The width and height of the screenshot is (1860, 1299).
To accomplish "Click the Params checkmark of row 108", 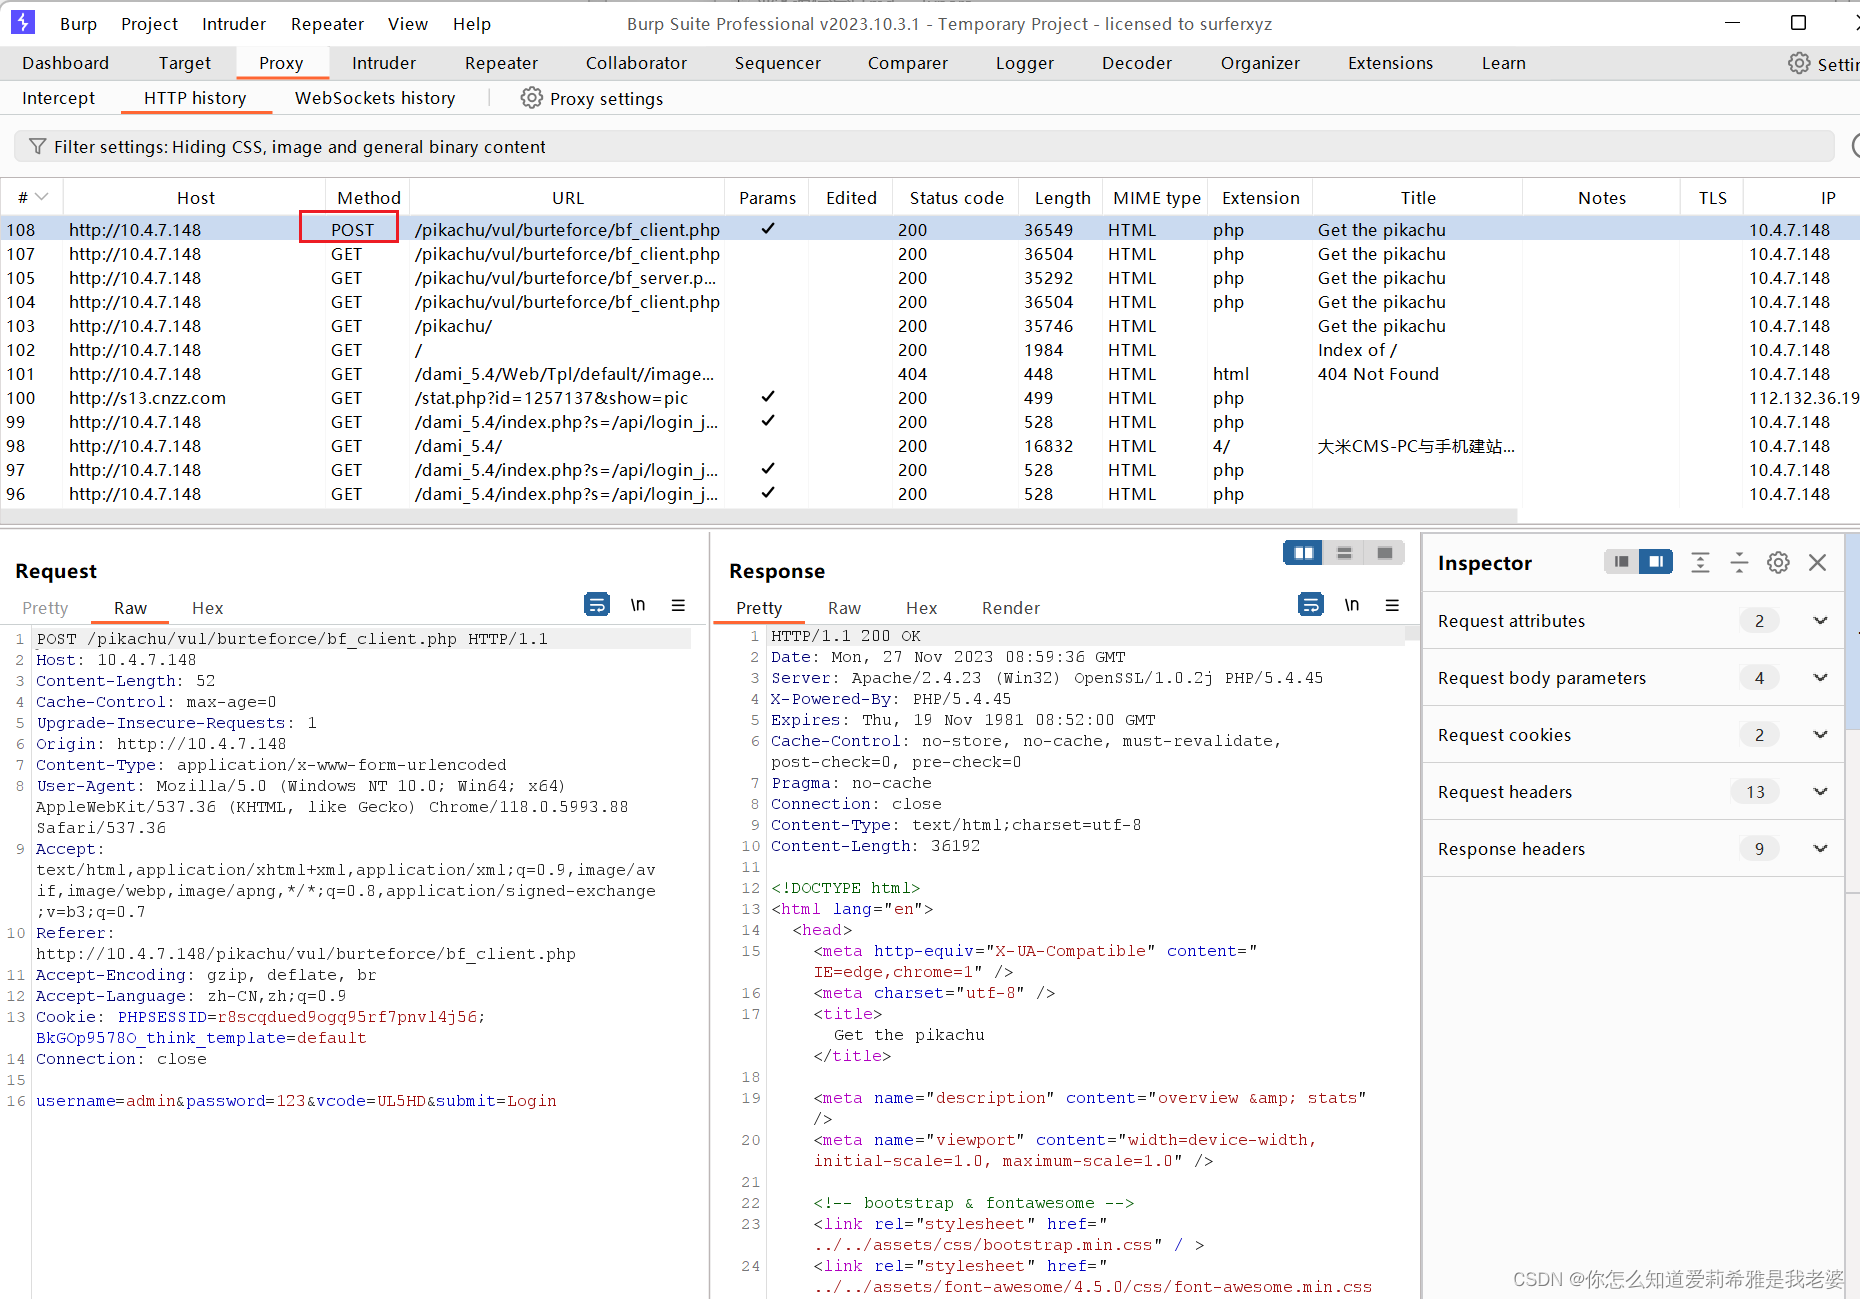I will [x=768, y=229].
